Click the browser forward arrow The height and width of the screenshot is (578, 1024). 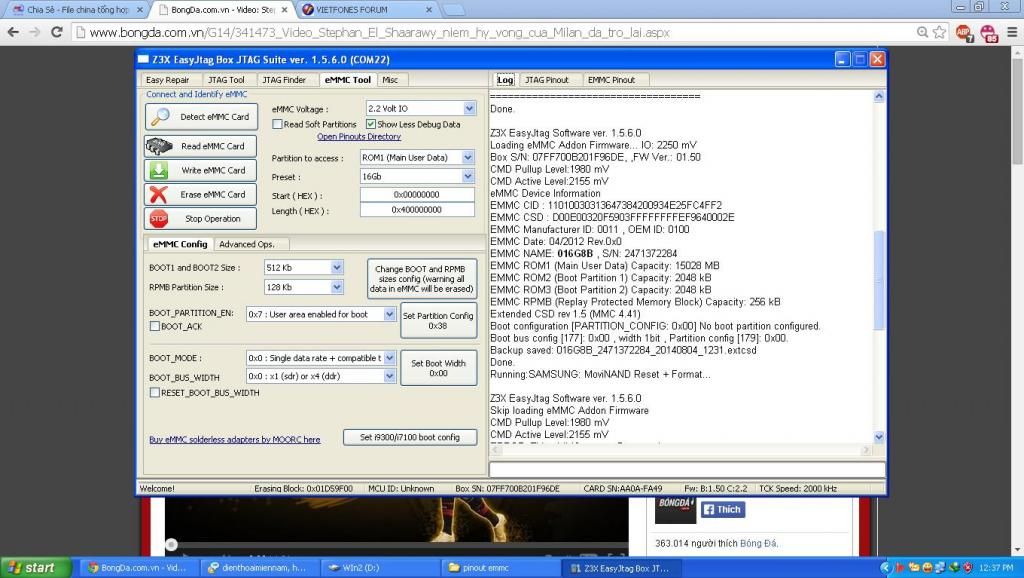[35, 32]
